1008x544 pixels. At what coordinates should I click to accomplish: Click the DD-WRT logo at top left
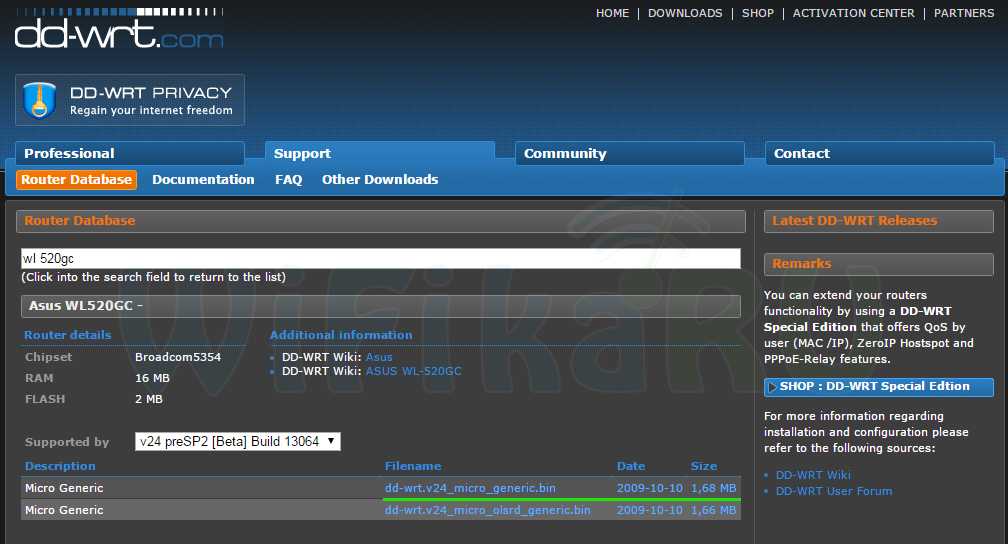[x=118, y=33]
